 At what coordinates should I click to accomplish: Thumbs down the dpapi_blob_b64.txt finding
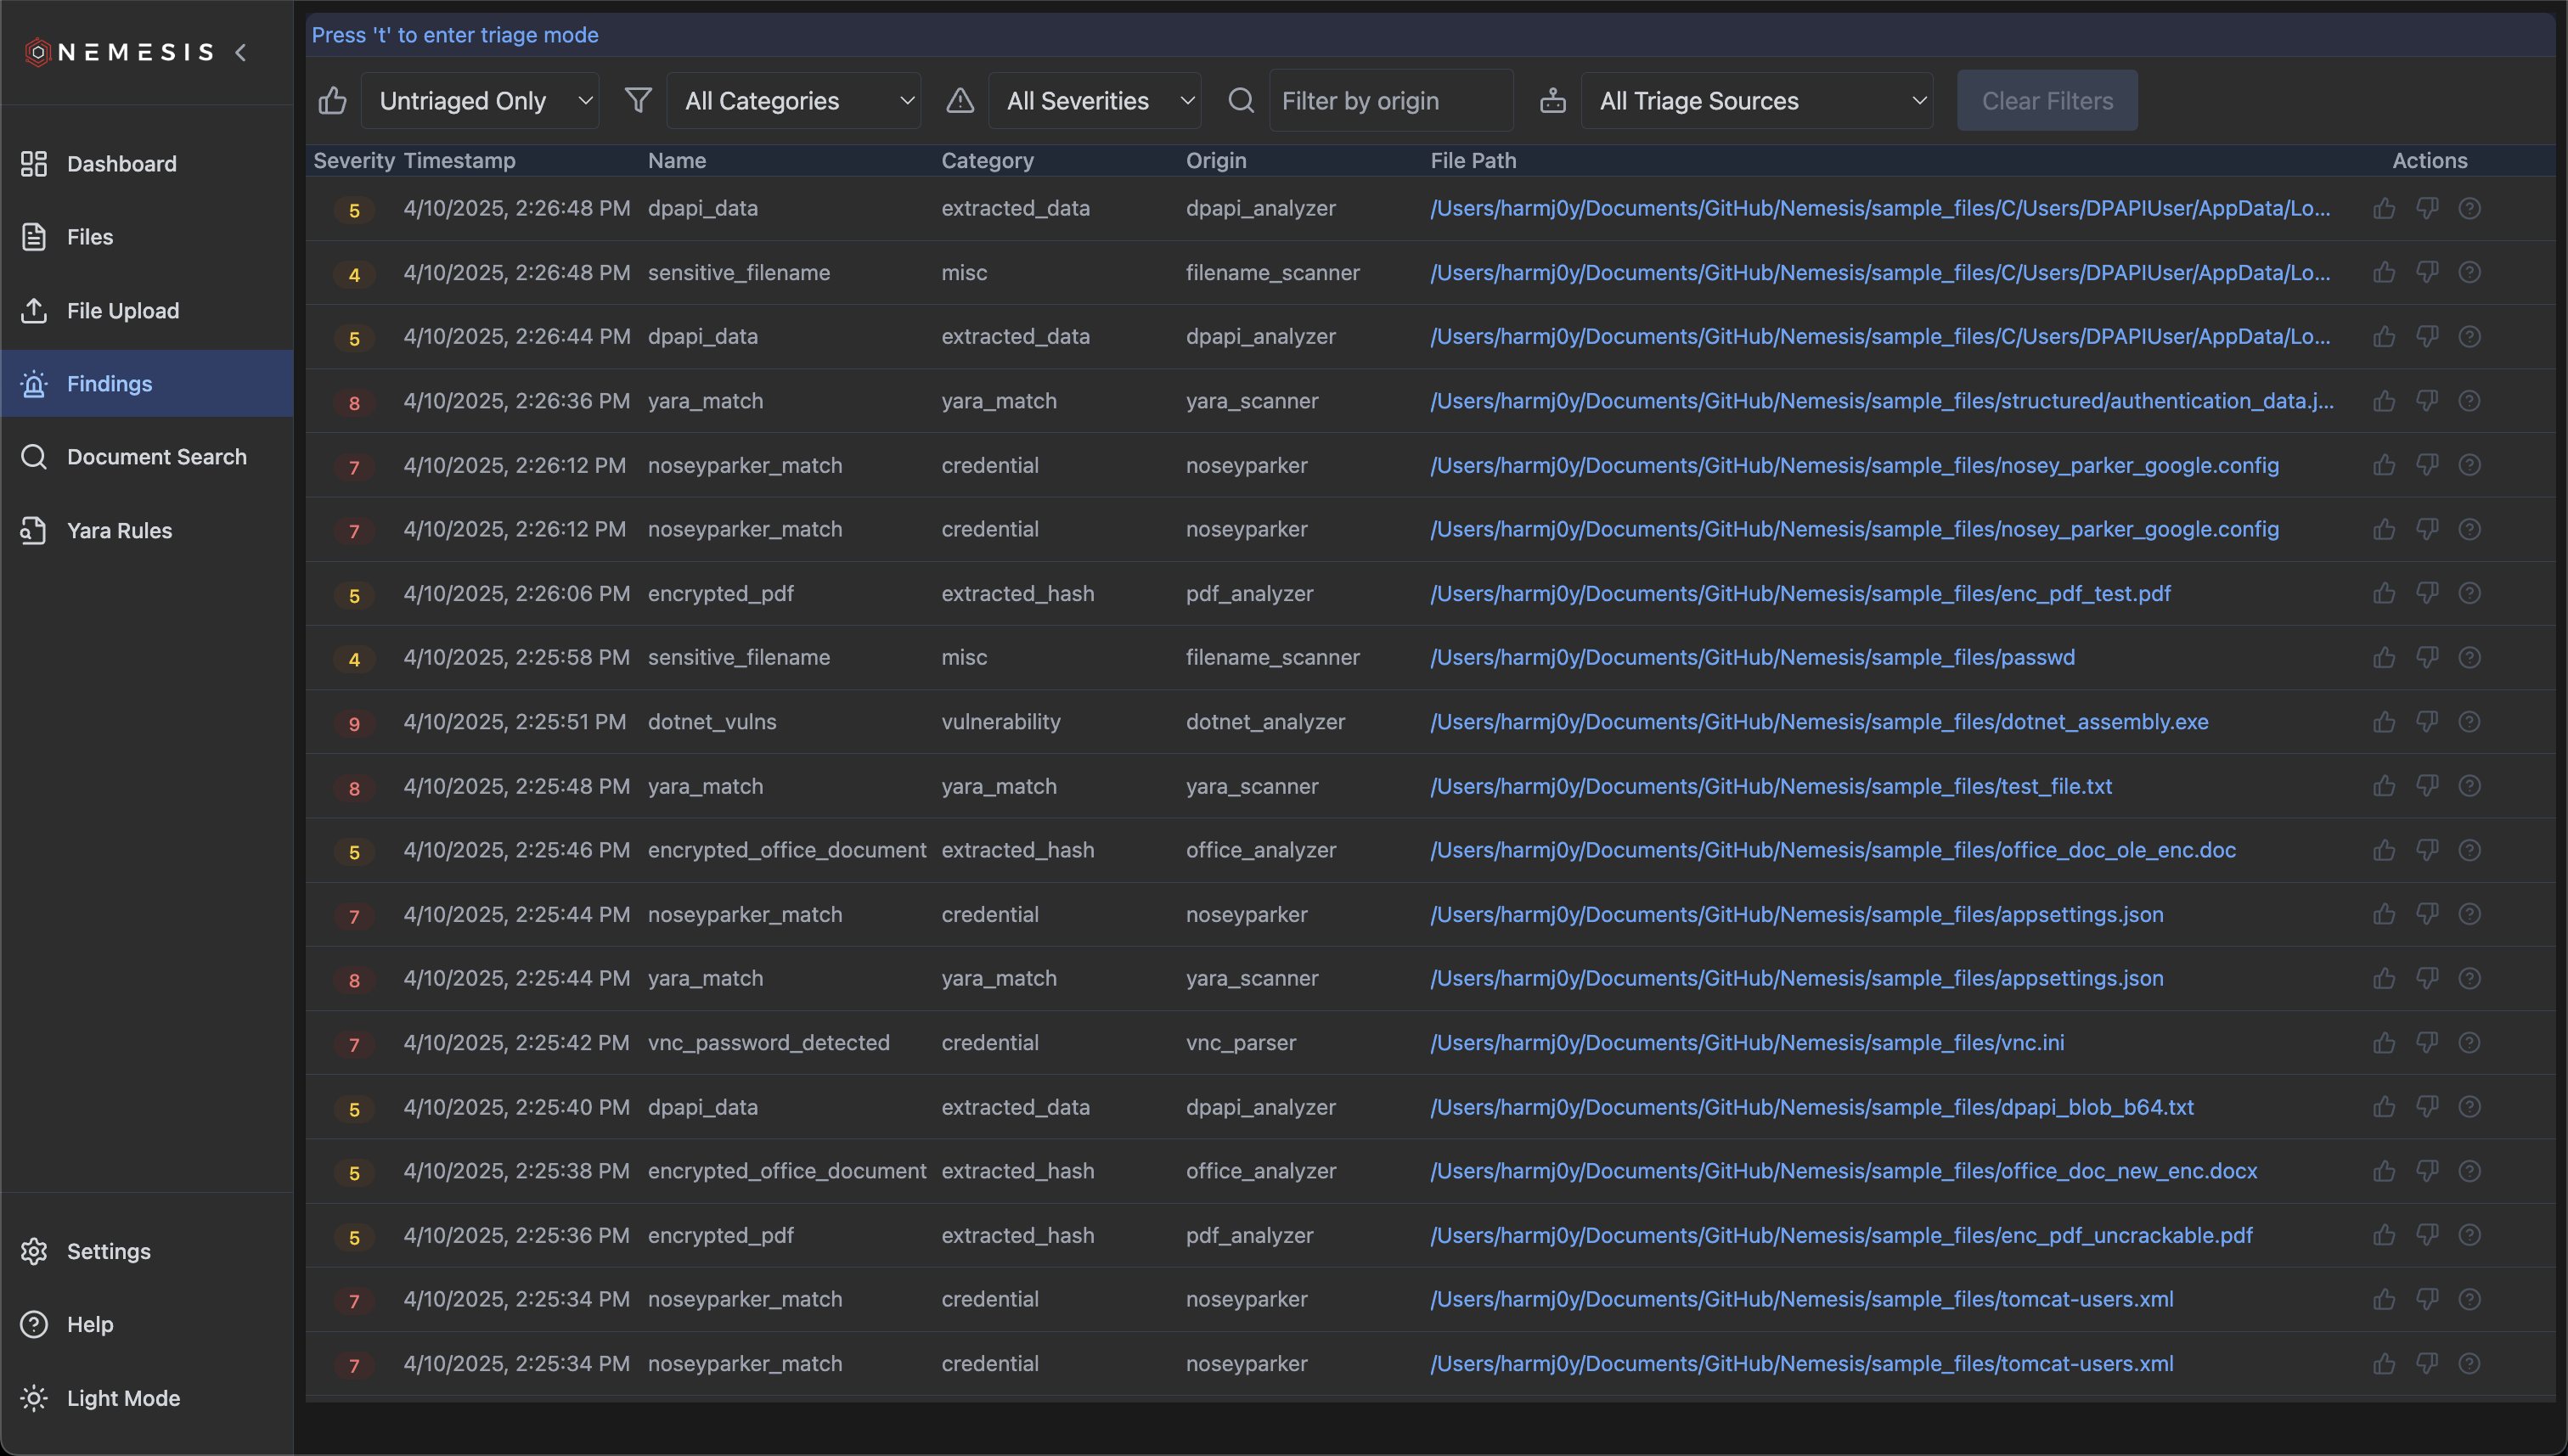2427,1107
